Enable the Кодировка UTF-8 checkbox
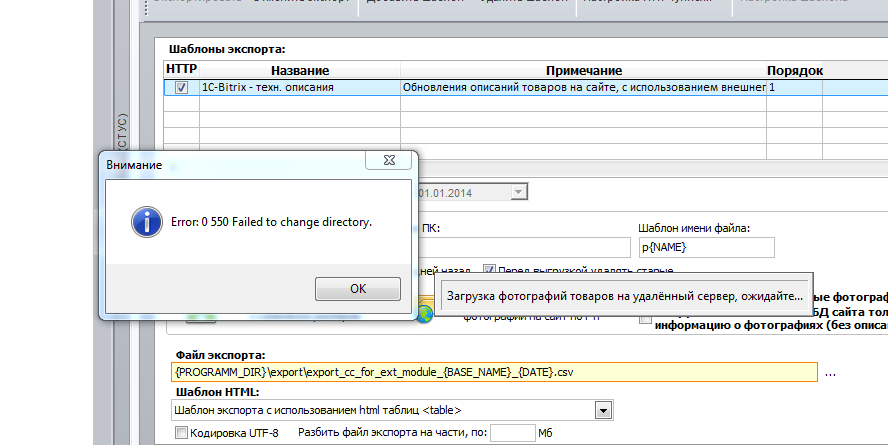This screenshot has width=888, height=445. [181, 433]
